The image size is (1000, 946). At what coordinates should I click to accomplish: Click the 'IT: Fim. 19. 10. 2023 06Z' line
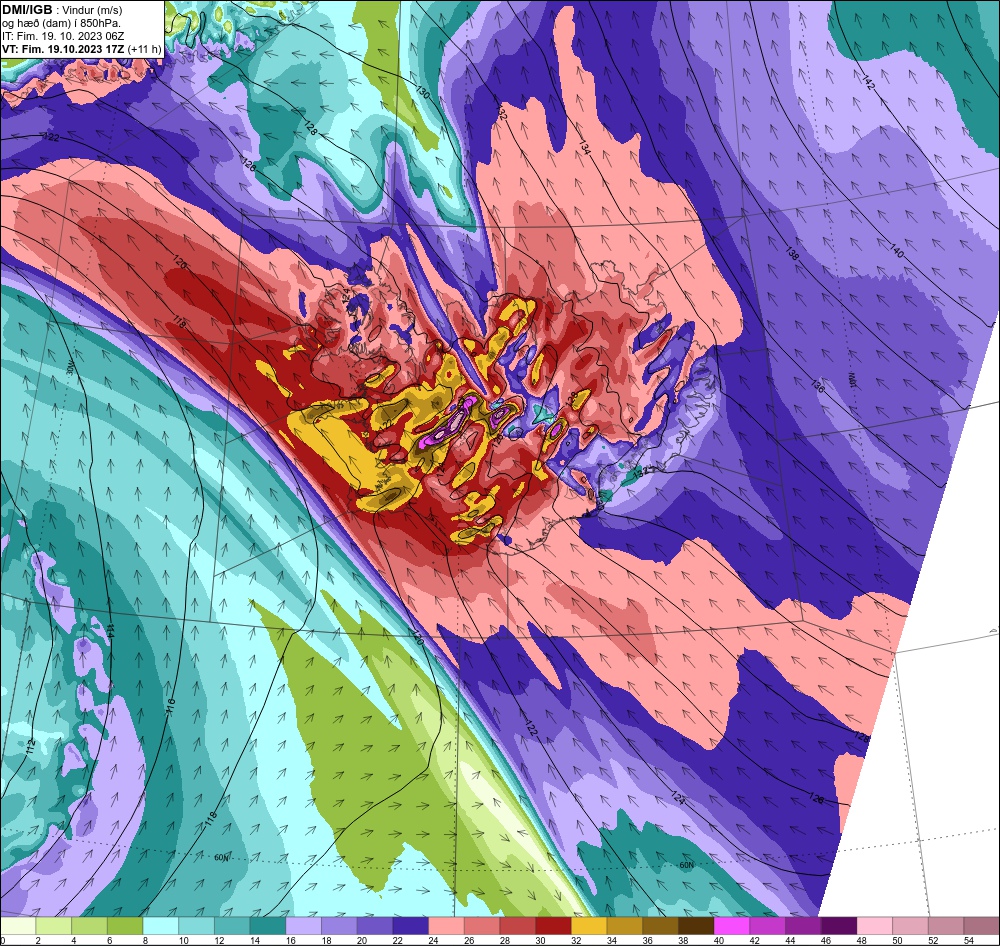point(63,36)
